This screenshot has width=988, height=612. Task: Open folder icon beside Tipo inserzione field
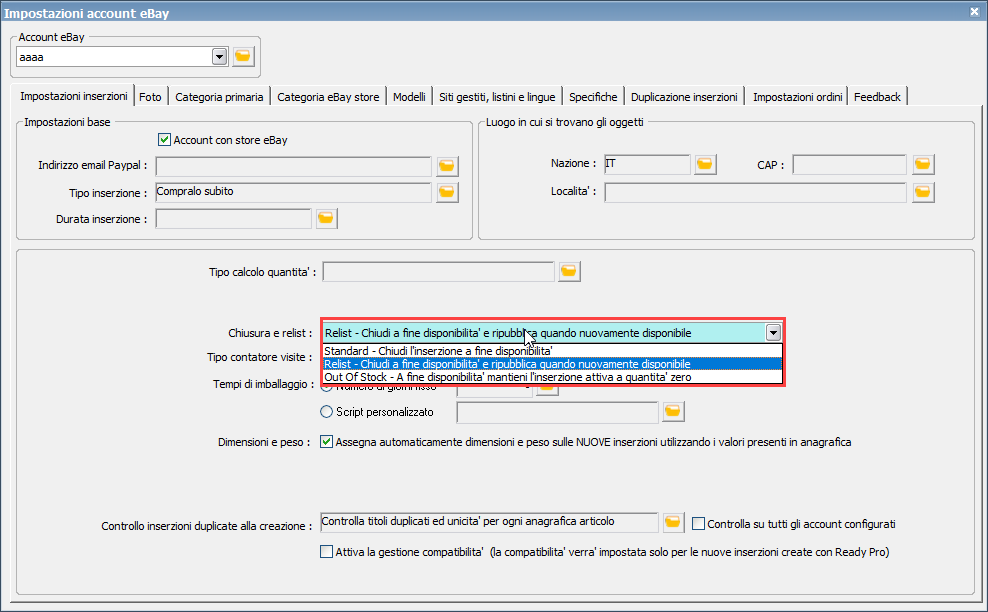point(447,192)
